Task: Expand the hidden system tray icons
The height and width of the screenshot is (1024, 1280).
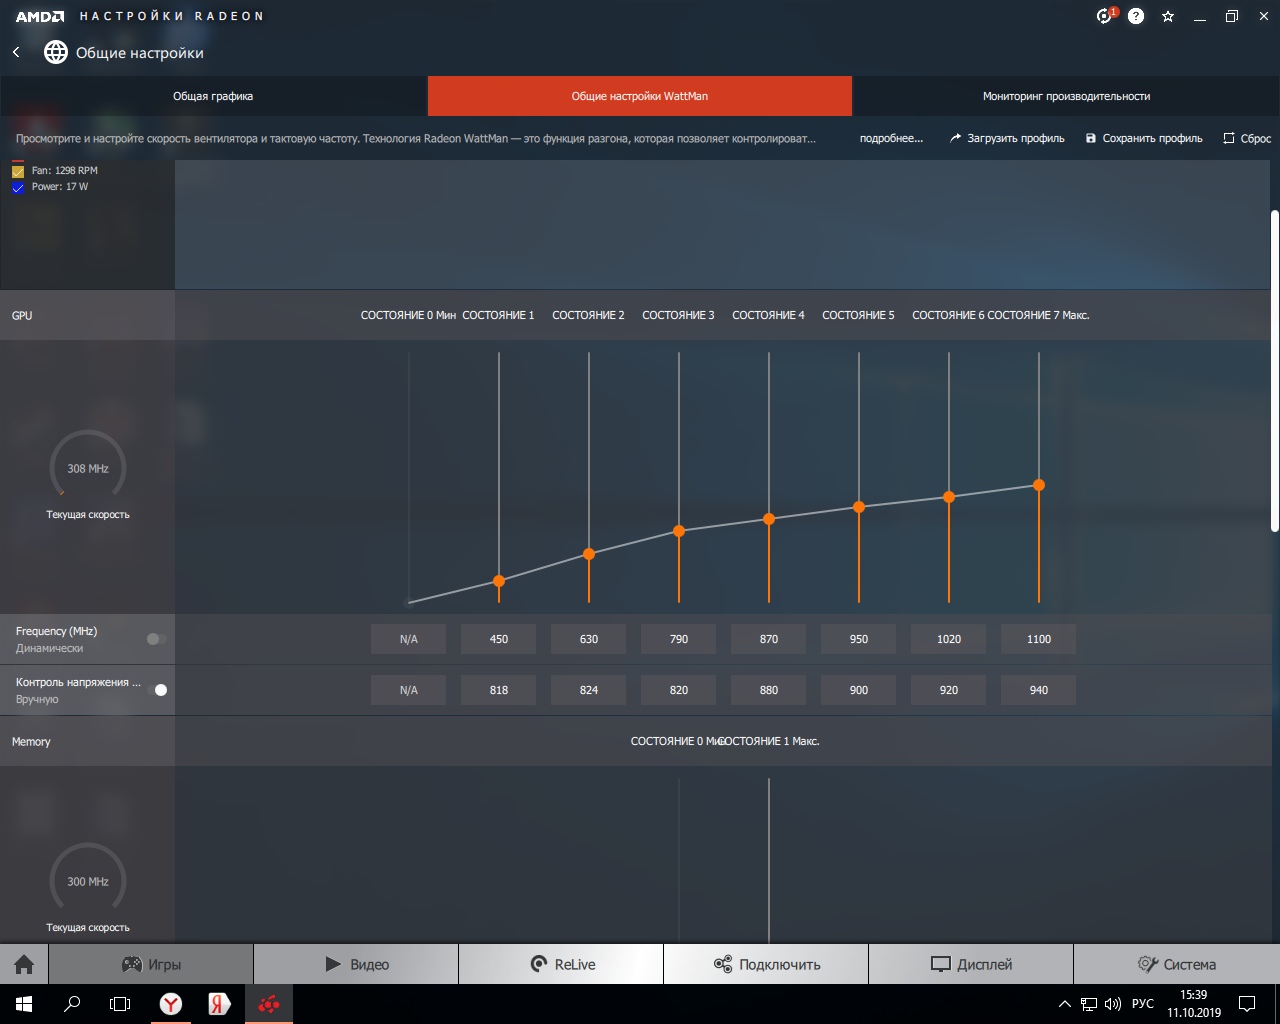Action: click(1064, 1004)
